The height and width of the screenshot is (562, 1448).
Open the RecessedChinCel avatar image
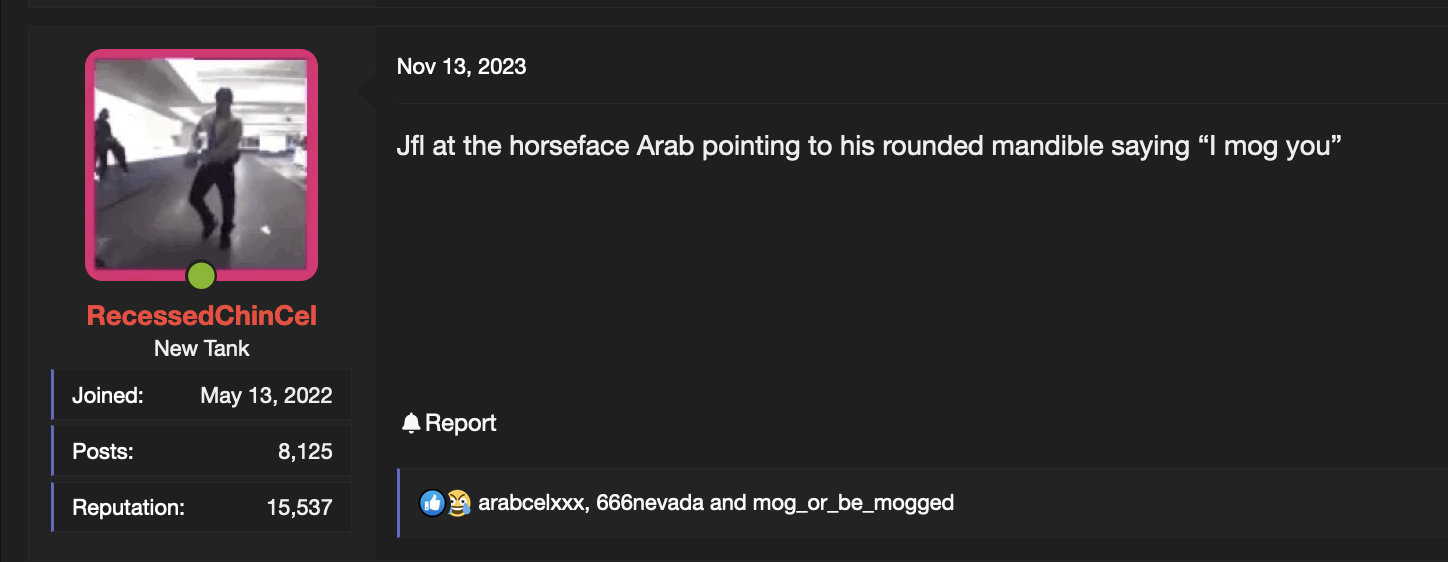point(201,165)
